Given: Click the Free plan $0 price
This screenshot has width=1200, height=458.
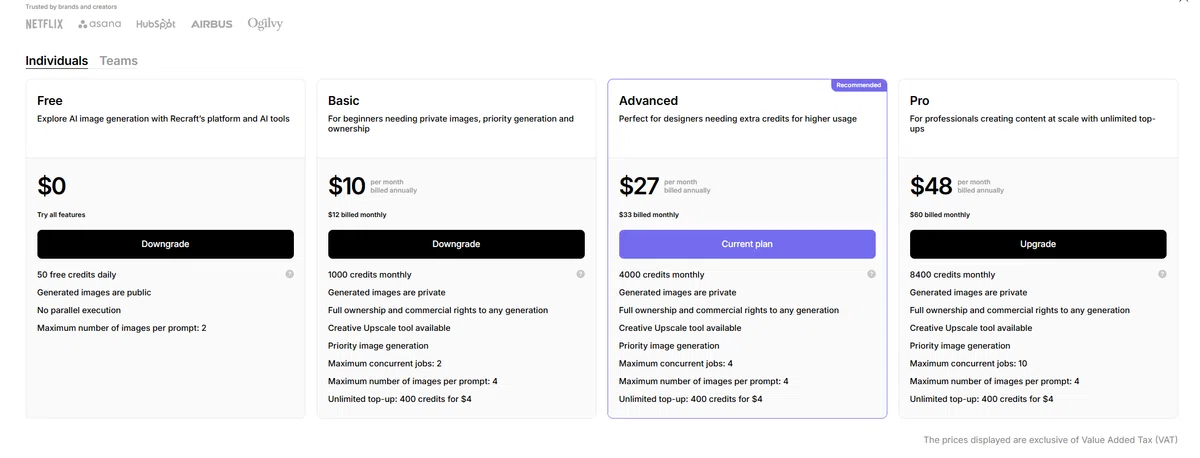Looking at the screenshot, I should pyautogui.click(x=52, y=186).
